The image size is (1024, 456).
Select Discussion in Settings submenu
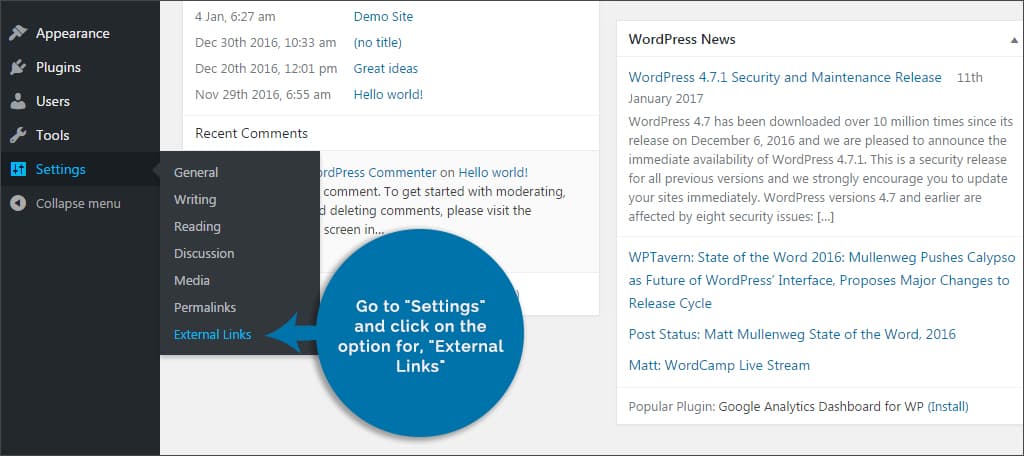pos(204,253)
